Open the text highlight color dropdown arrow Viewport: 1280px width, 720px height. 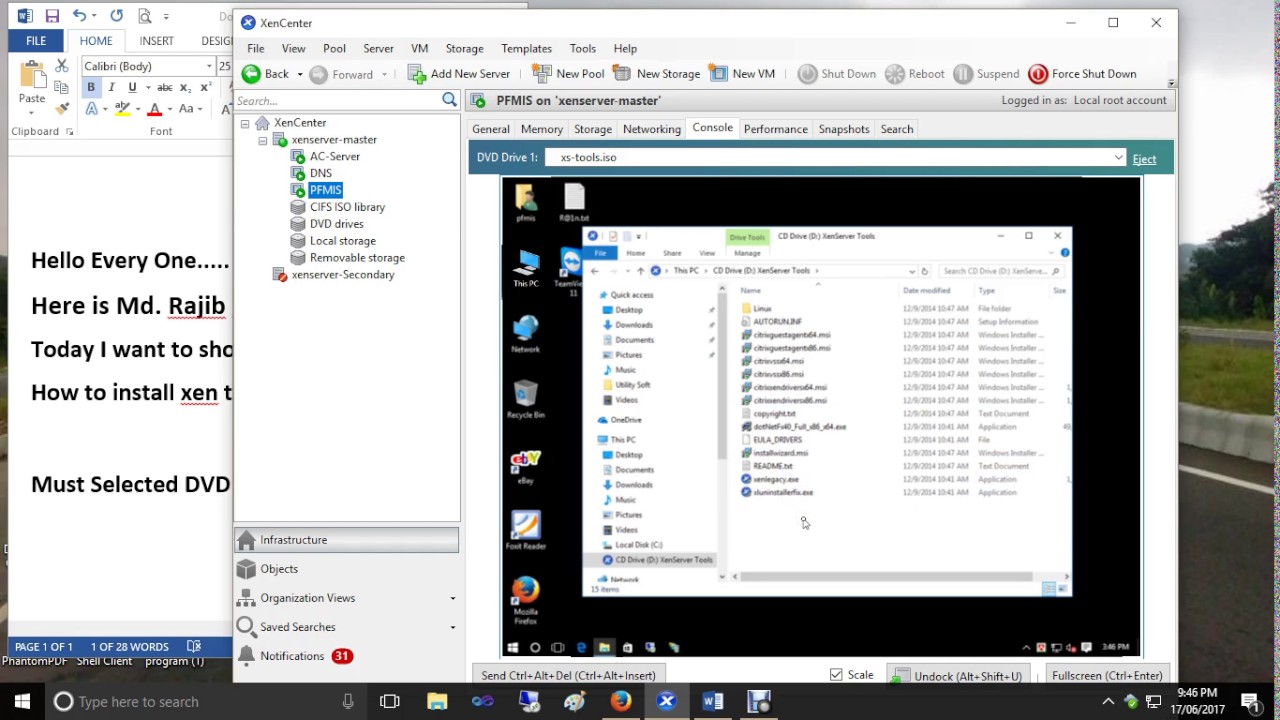click(137, 109)
